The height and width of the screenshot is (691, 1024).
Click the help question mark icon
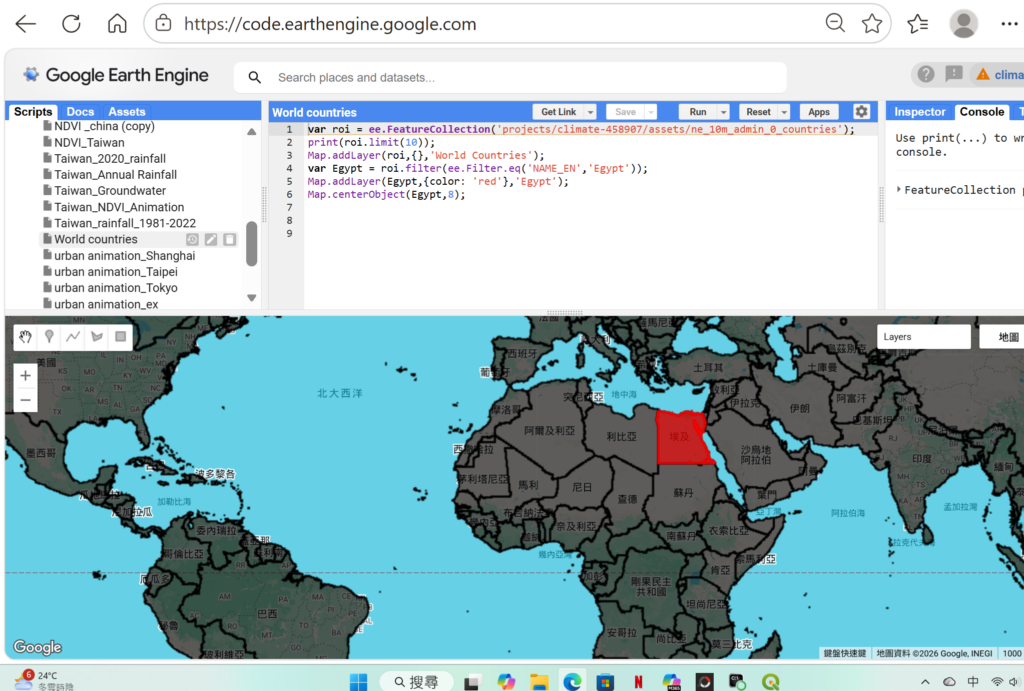[926, 74]
